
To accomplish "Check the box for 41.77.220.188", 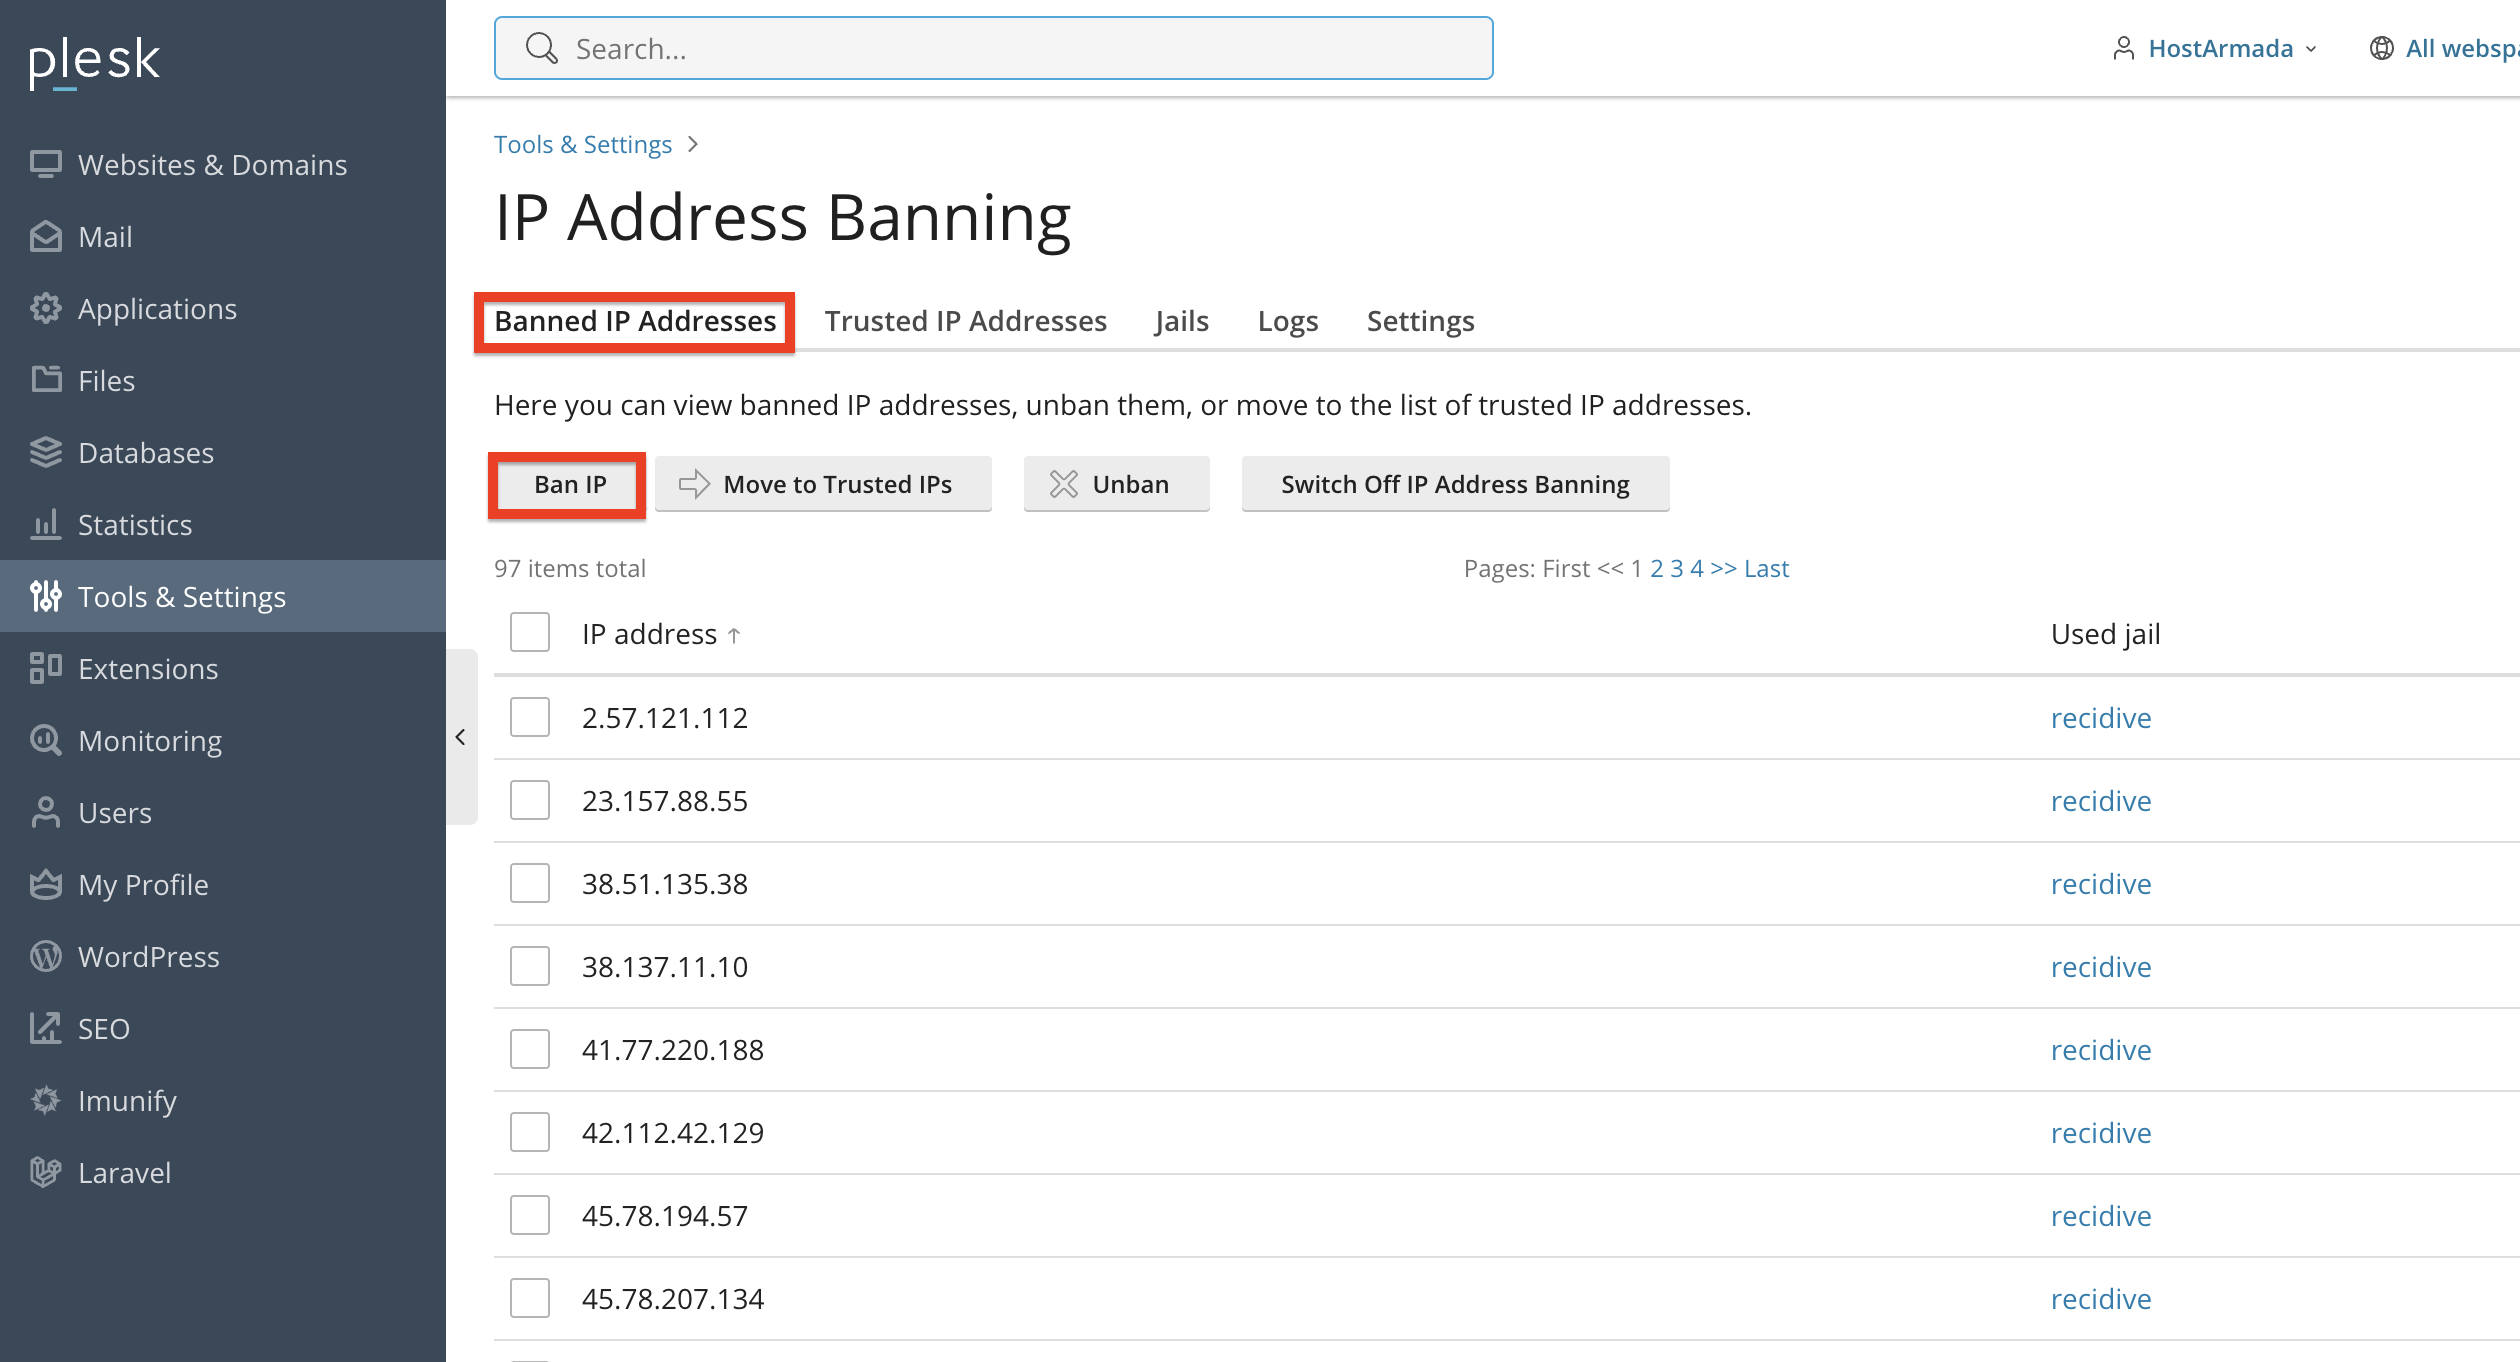I will click(530, 1049).
